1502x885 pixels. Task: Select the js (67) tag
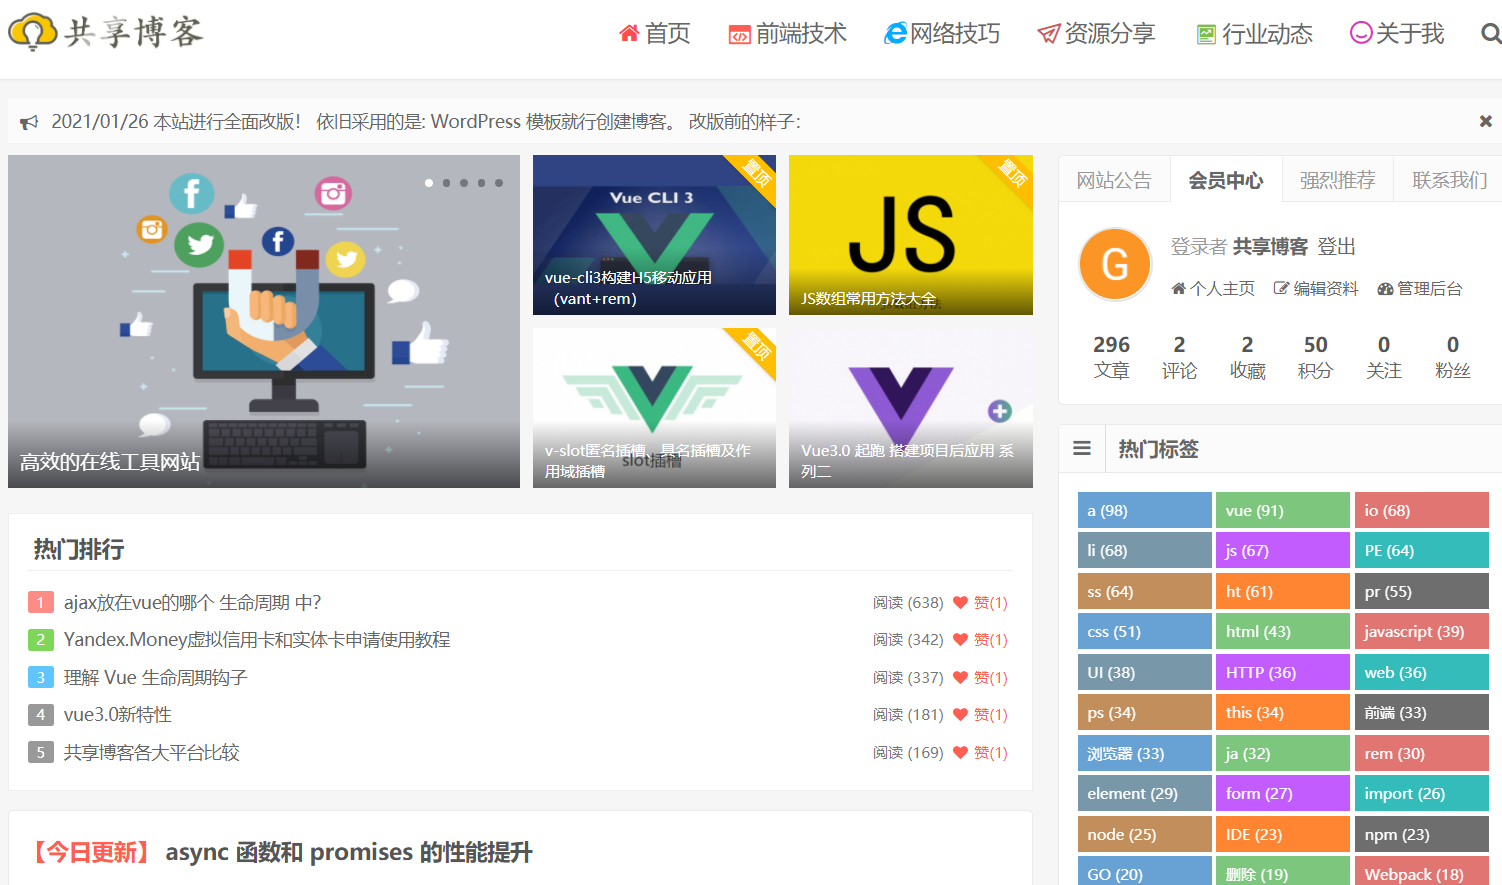point(1283,550)
